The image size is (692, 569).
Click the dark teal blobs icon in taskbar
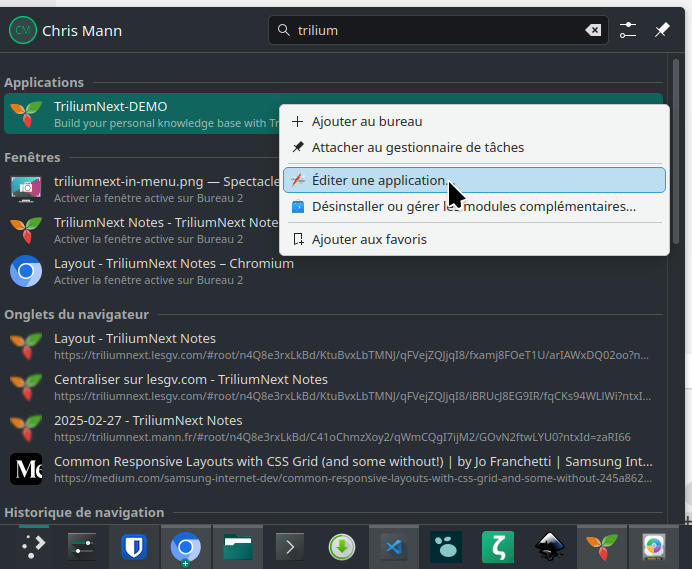coord(446,547)
